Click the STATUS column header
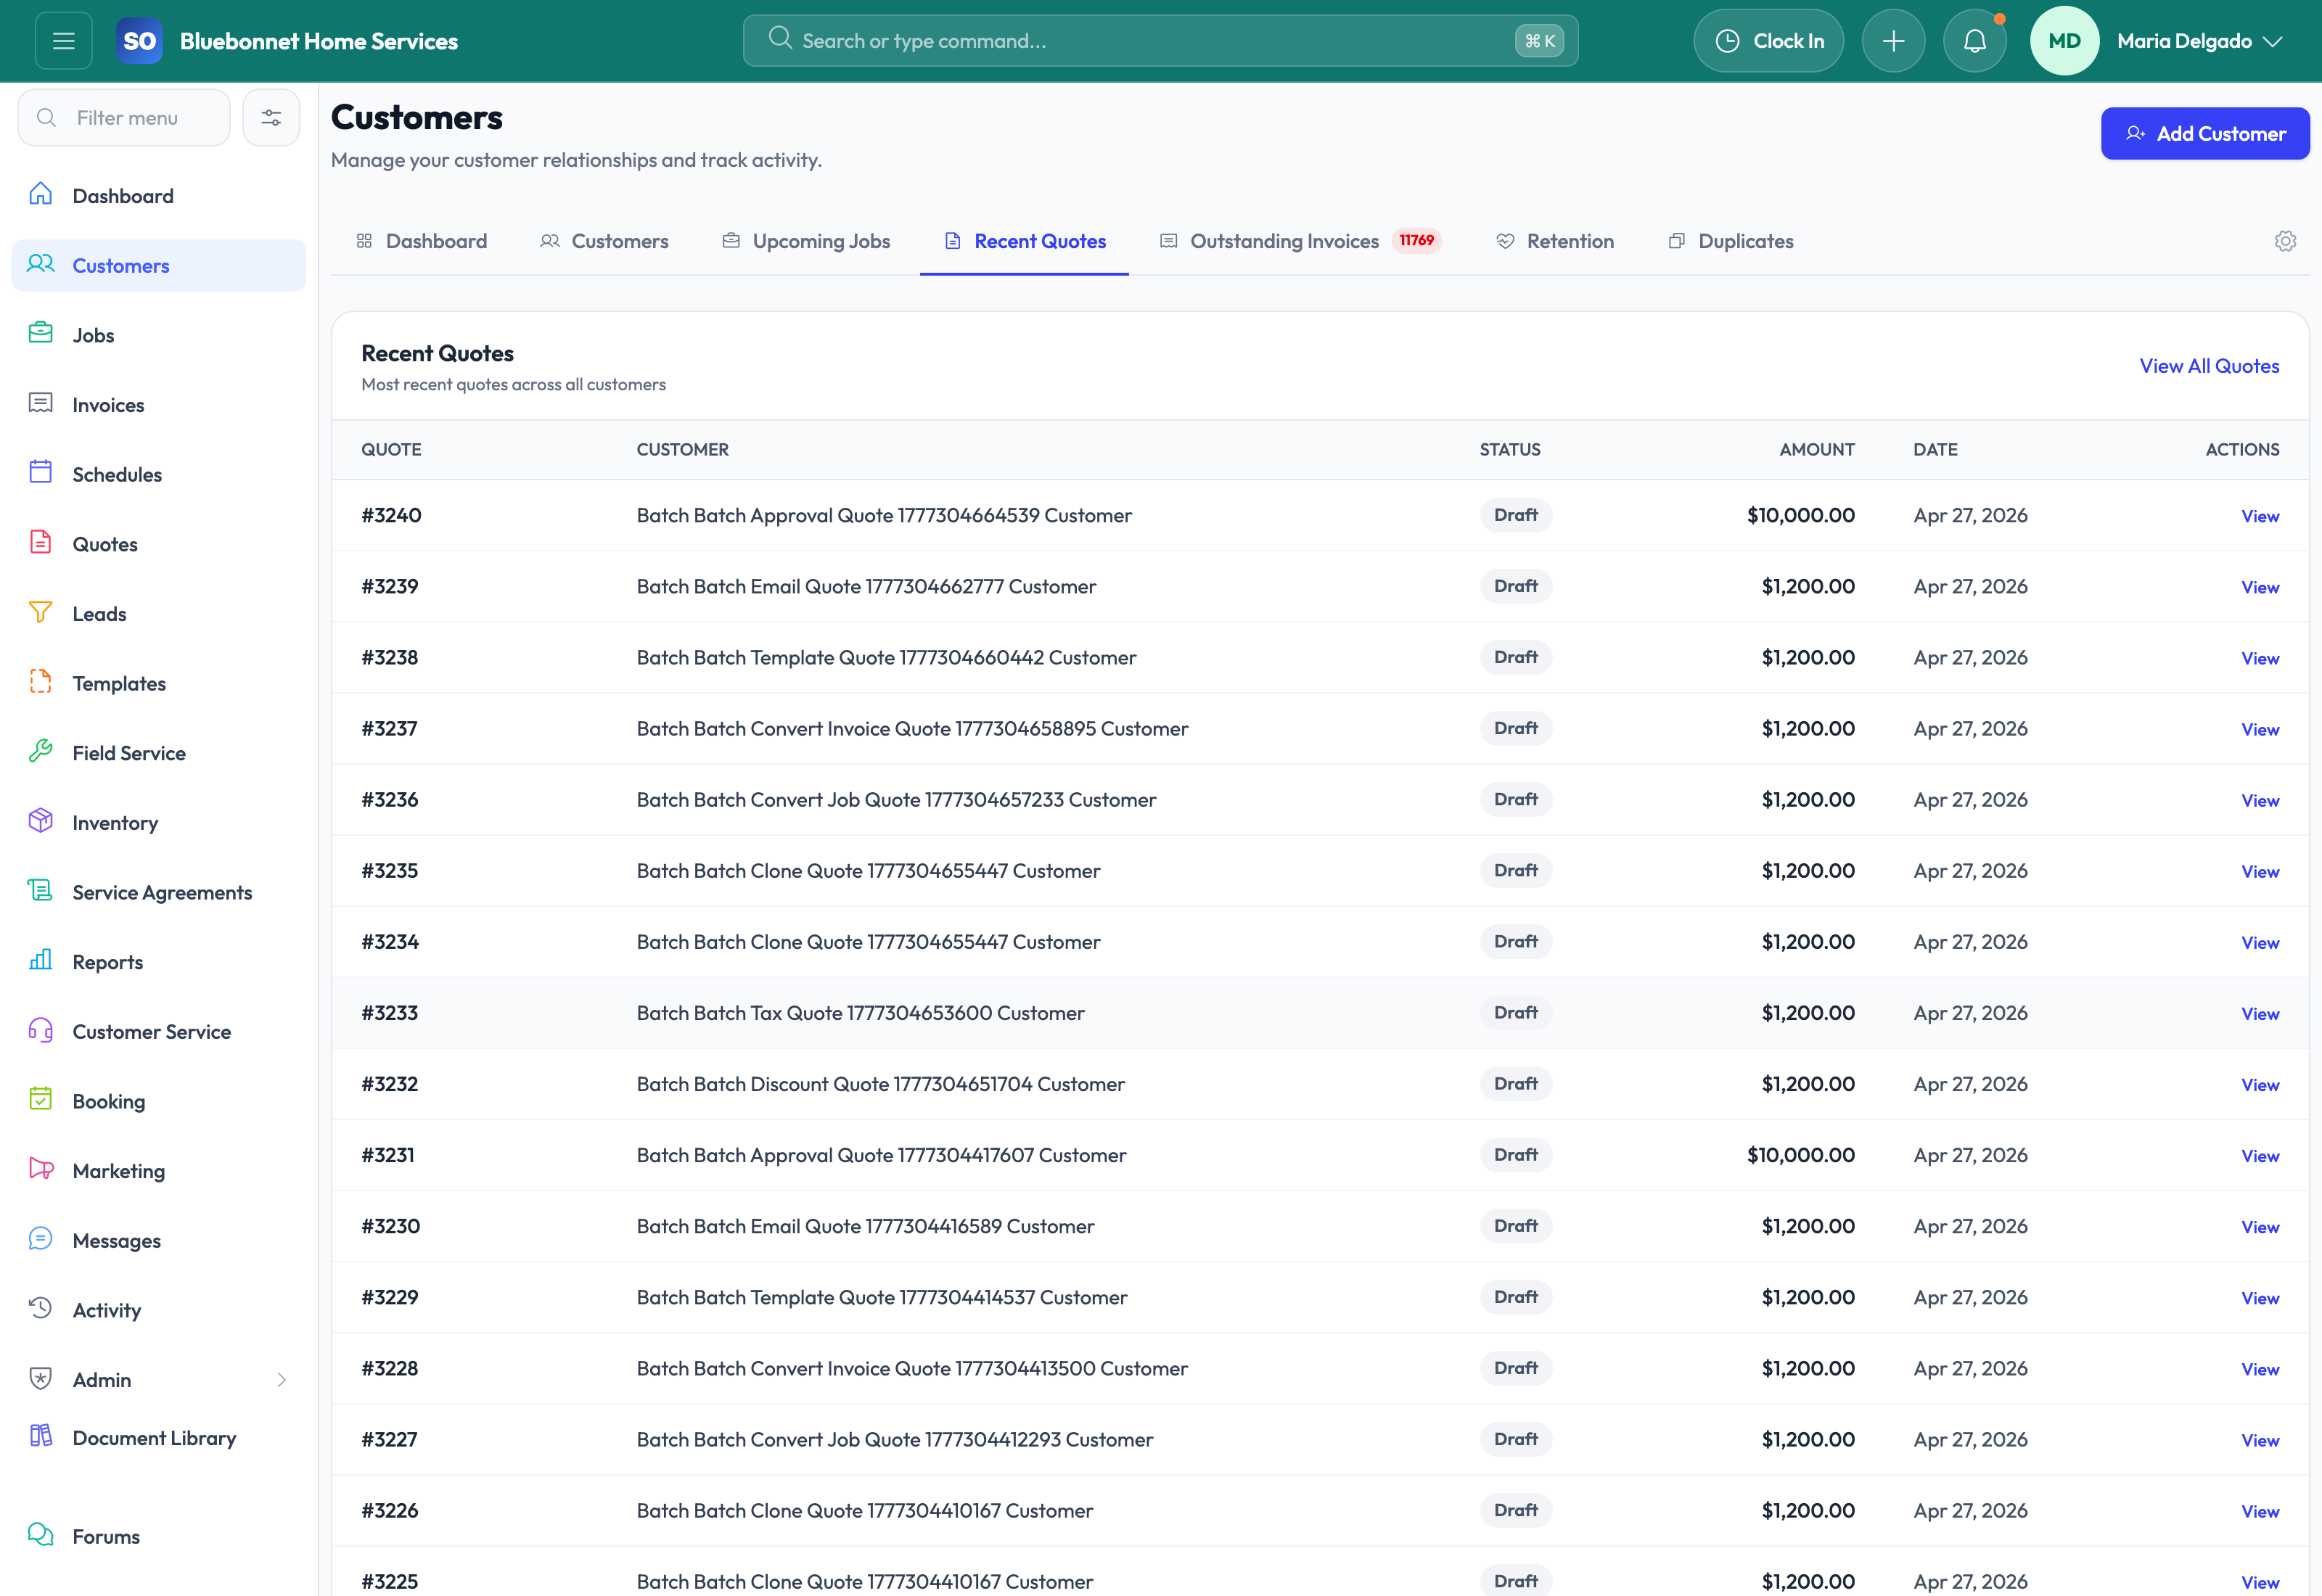Viewport: 2322px width, 1596px height. coord(1510,449)
